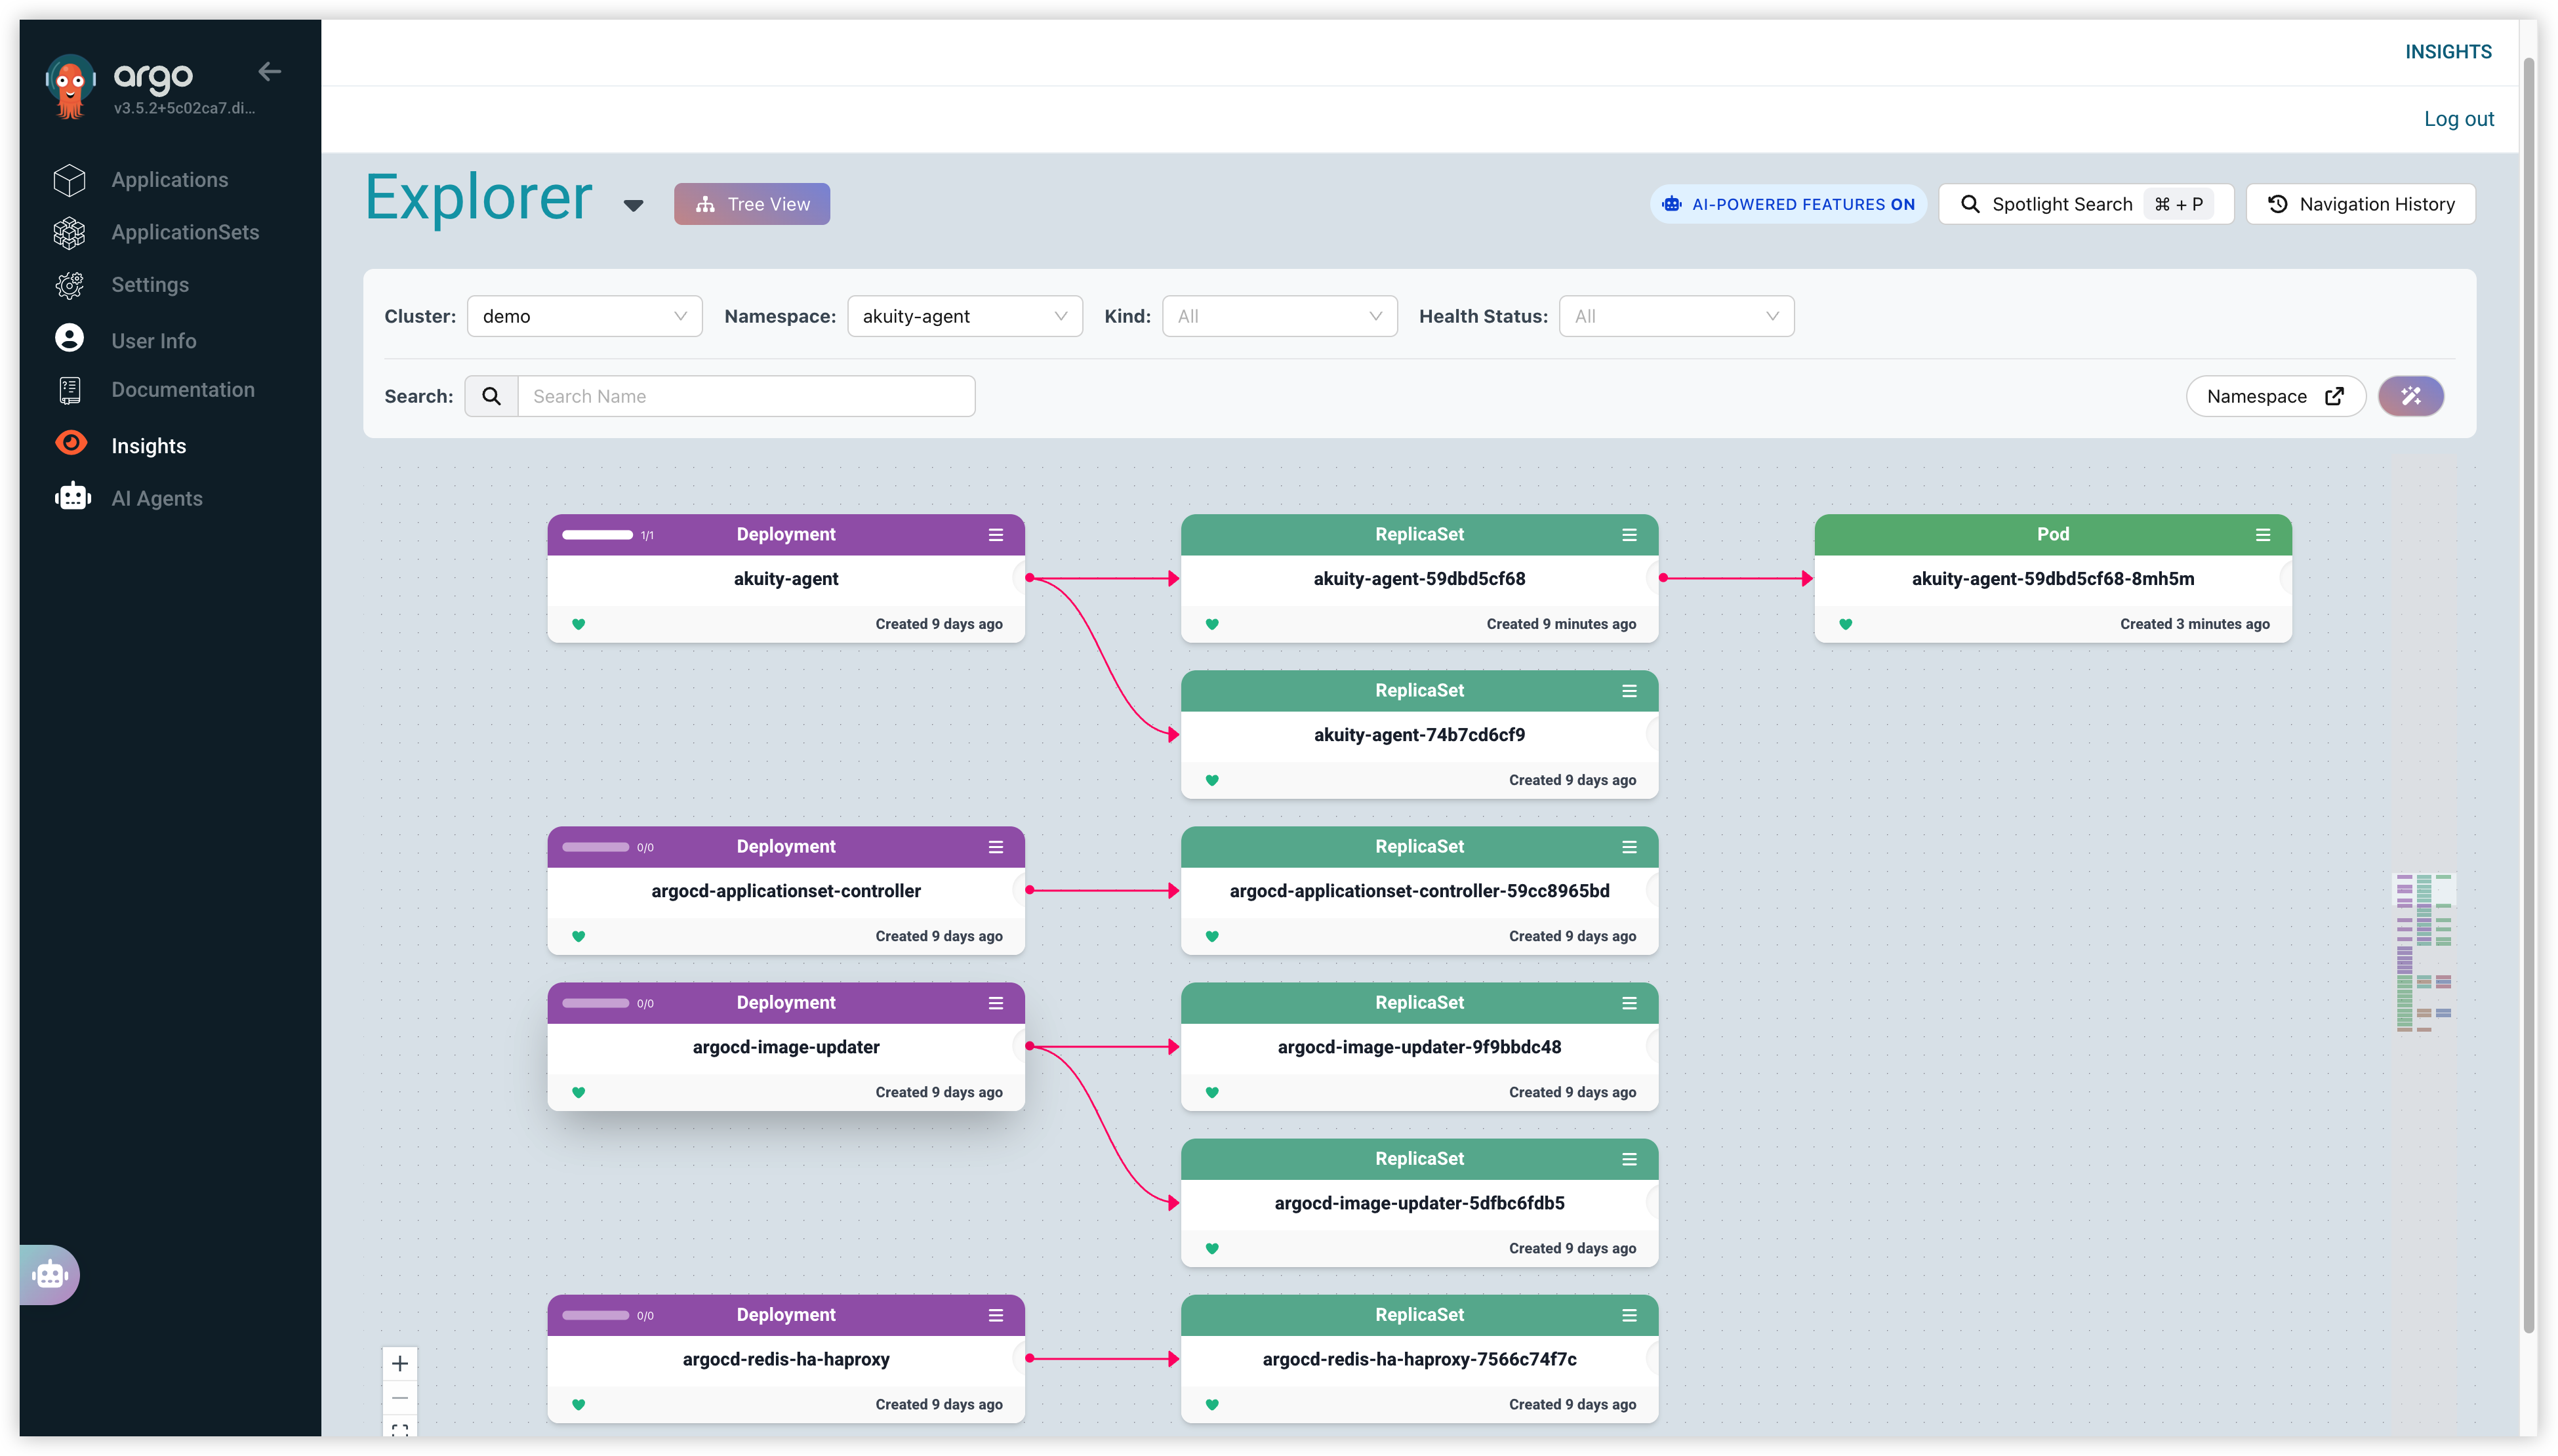Click health heart on argocd-image-updater Deployment
This screenshot has width=2558, height=1456.
coord(578,1092)
